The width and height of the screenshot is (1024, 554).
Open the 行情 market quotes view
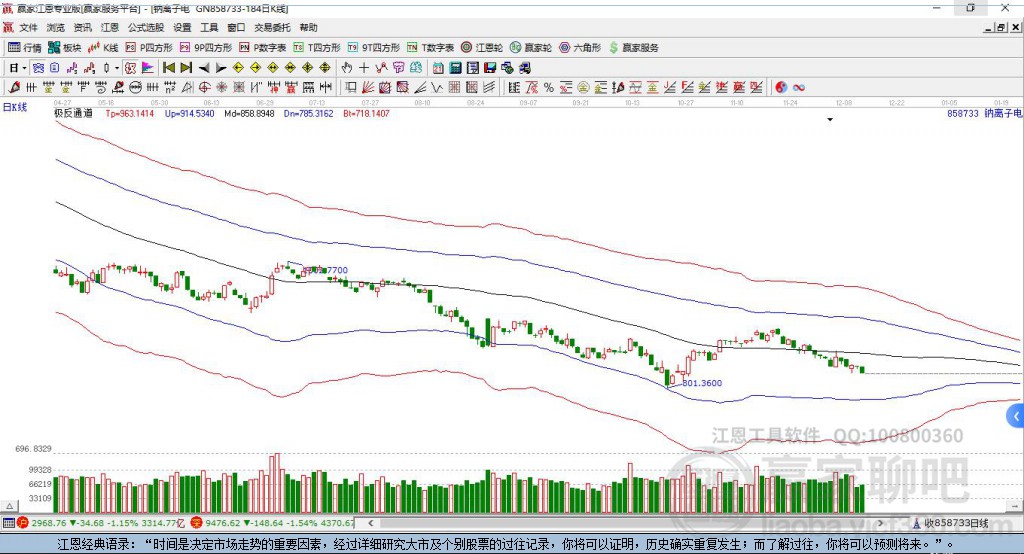(24, 48)
